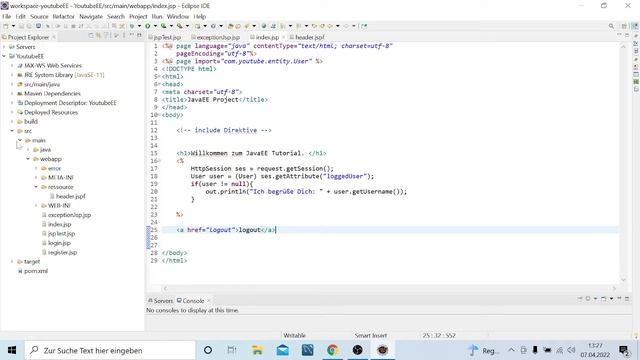Viewport: 640px width, 360px height.
Task: Open the Run configurations dropdown arrow
Action: (155, 26)
